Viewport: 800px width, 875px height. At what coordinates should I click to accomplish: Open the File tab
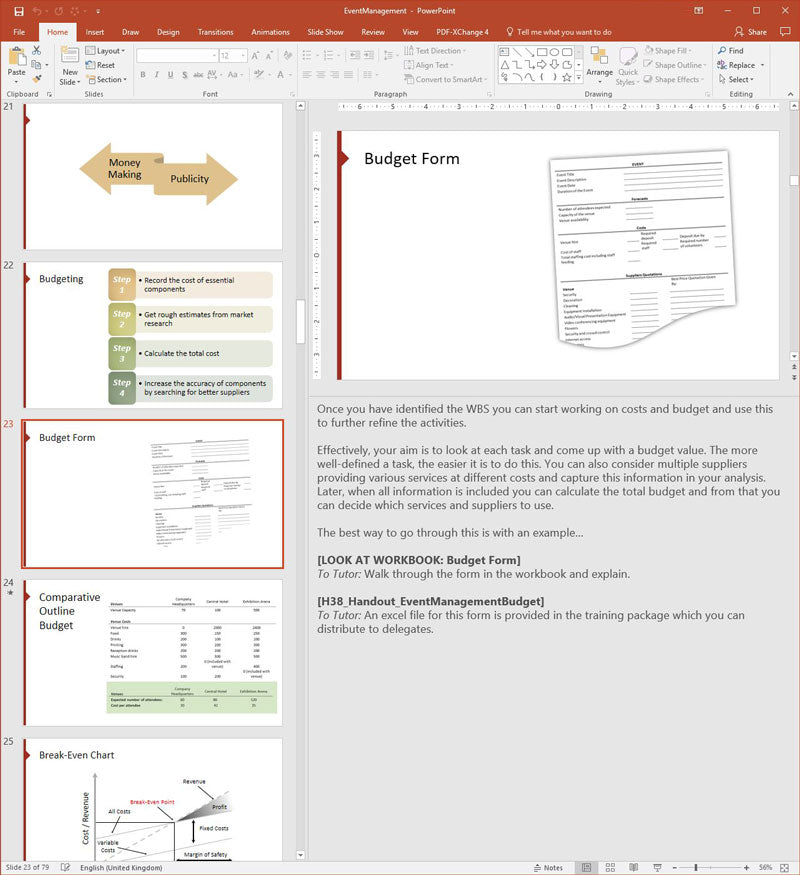(19, 32)
